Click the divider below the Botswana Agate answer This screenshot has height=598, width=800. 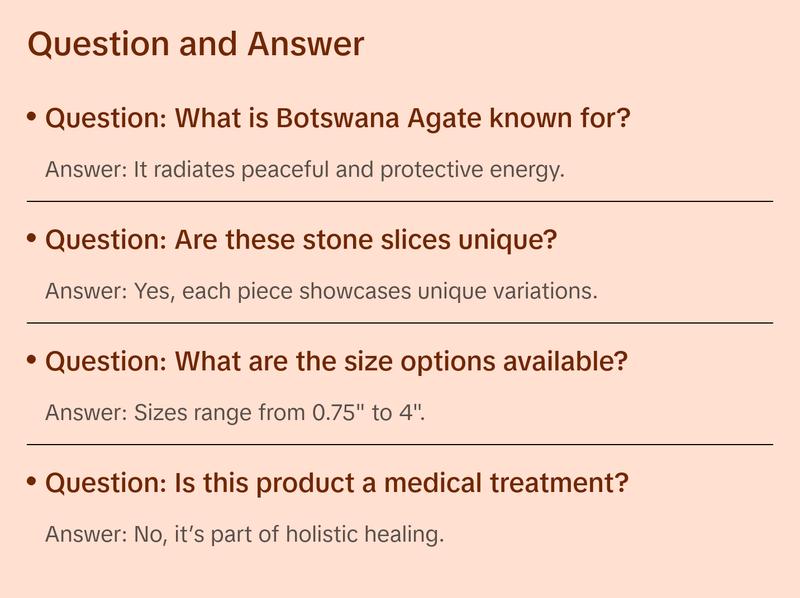400,201
